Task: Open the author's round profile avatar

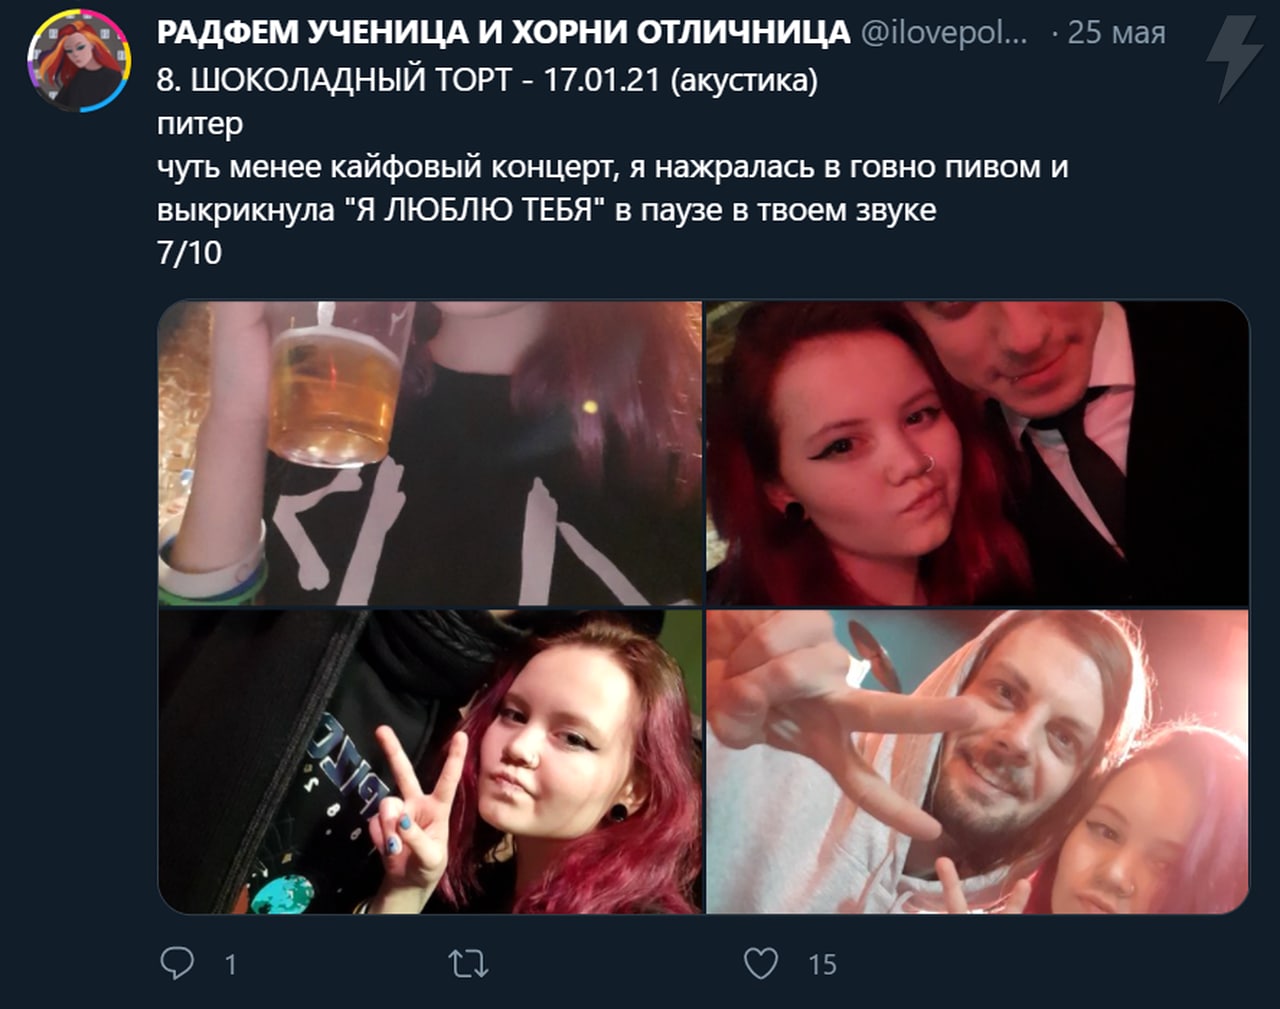Action: [79, 61]
